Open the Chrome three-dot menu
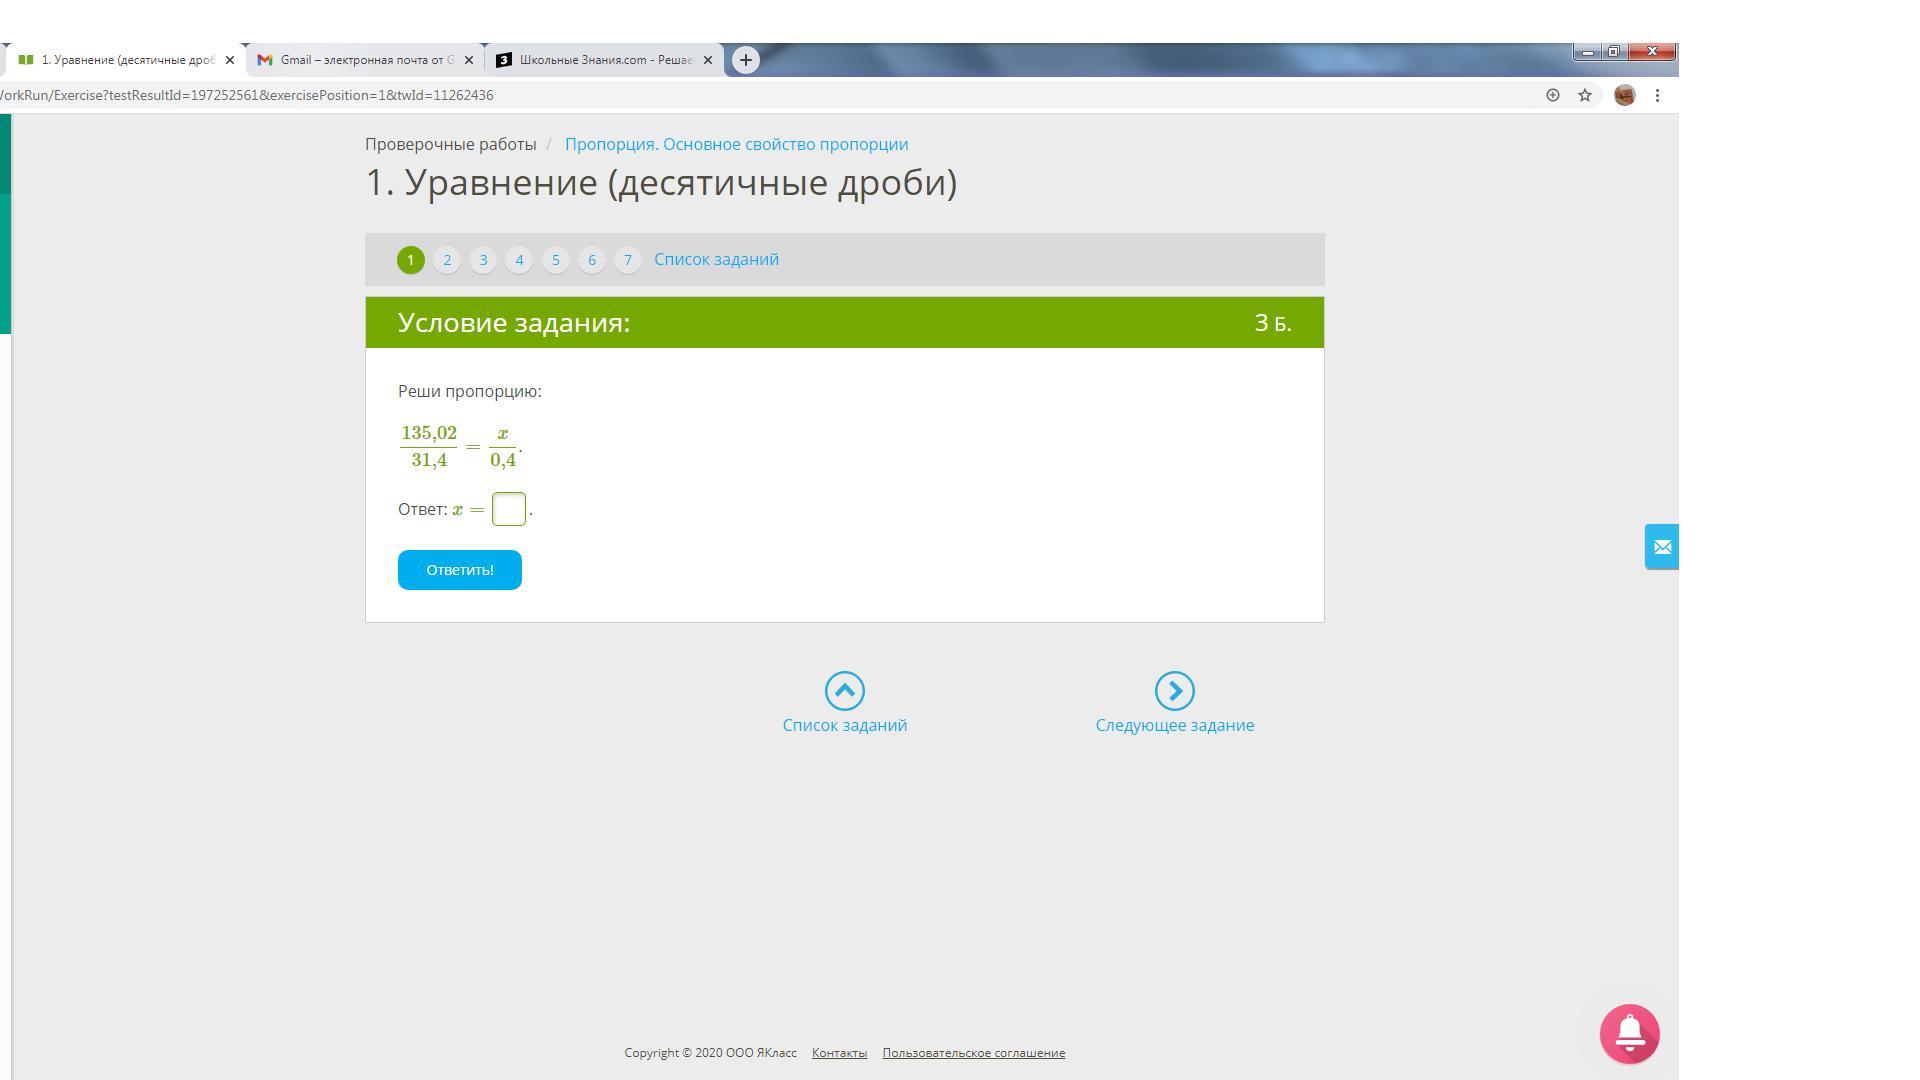Image resolution: width=1920 pixels, height=1080 pixels. (x=1657, y=95)
